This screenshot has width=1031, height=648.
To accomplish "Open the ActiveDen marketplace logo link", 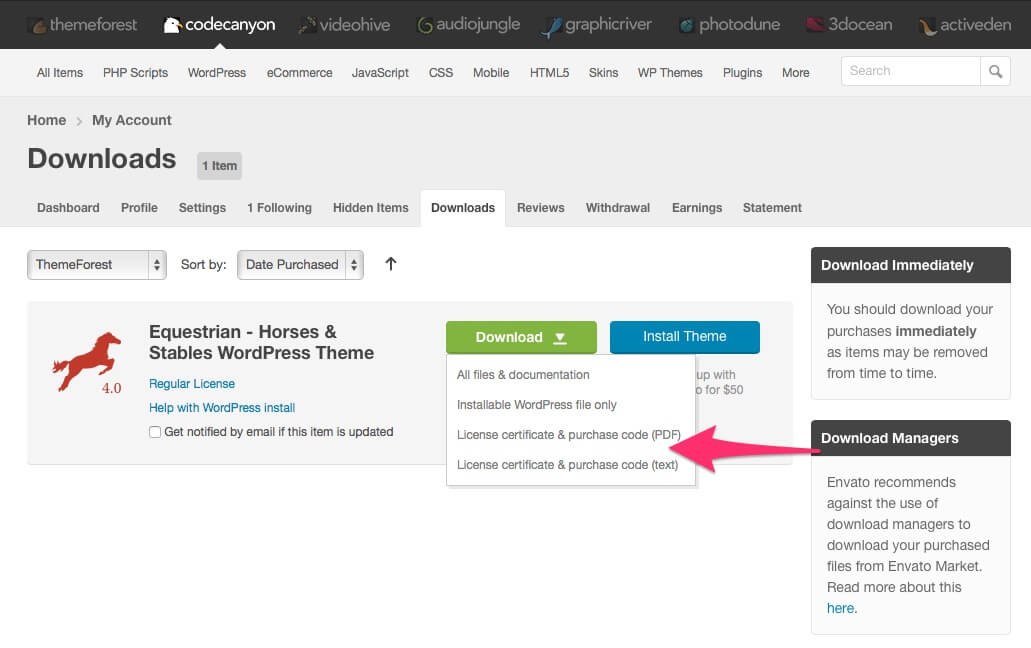I will (x=965, y=25).
